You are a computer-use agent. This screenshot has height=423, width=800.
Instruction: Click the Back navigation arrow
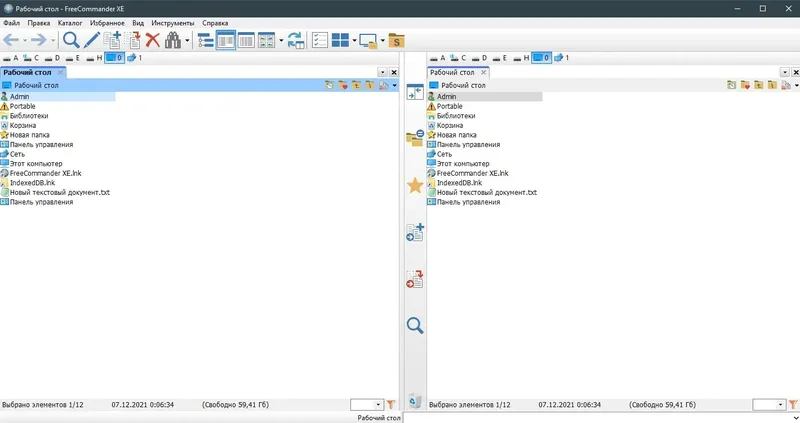(x=11, y=40)
